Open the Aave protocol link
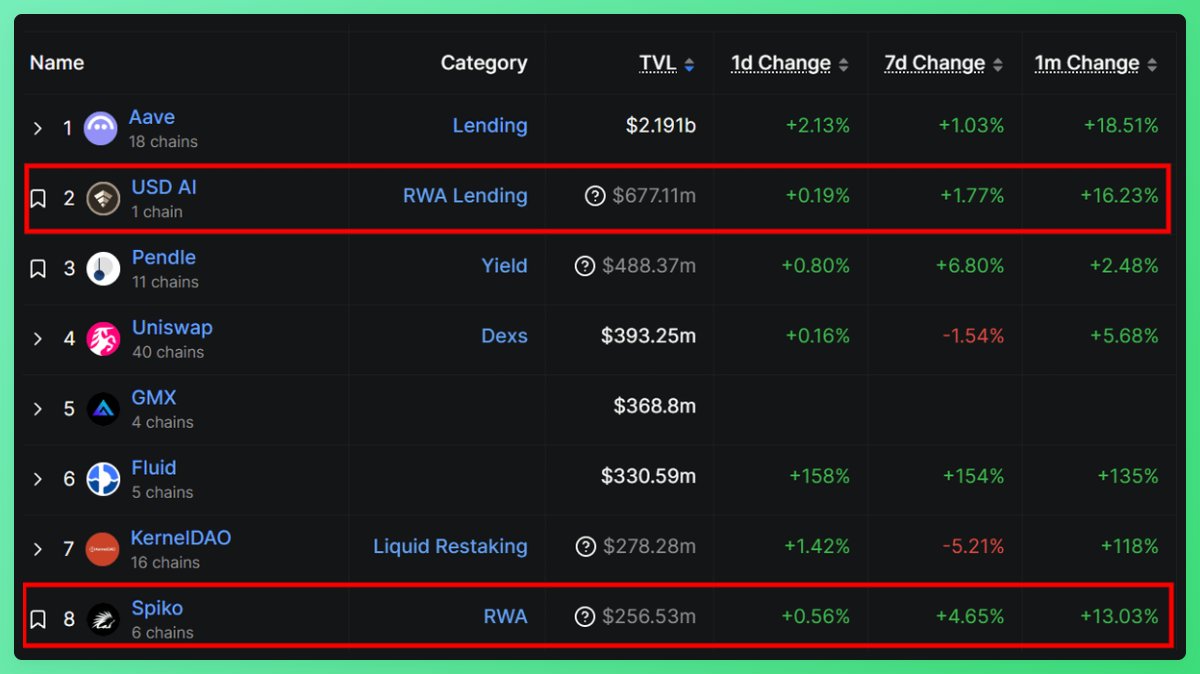The width and height of the screenshot is (1200, 674). click(x=152, y=117)
